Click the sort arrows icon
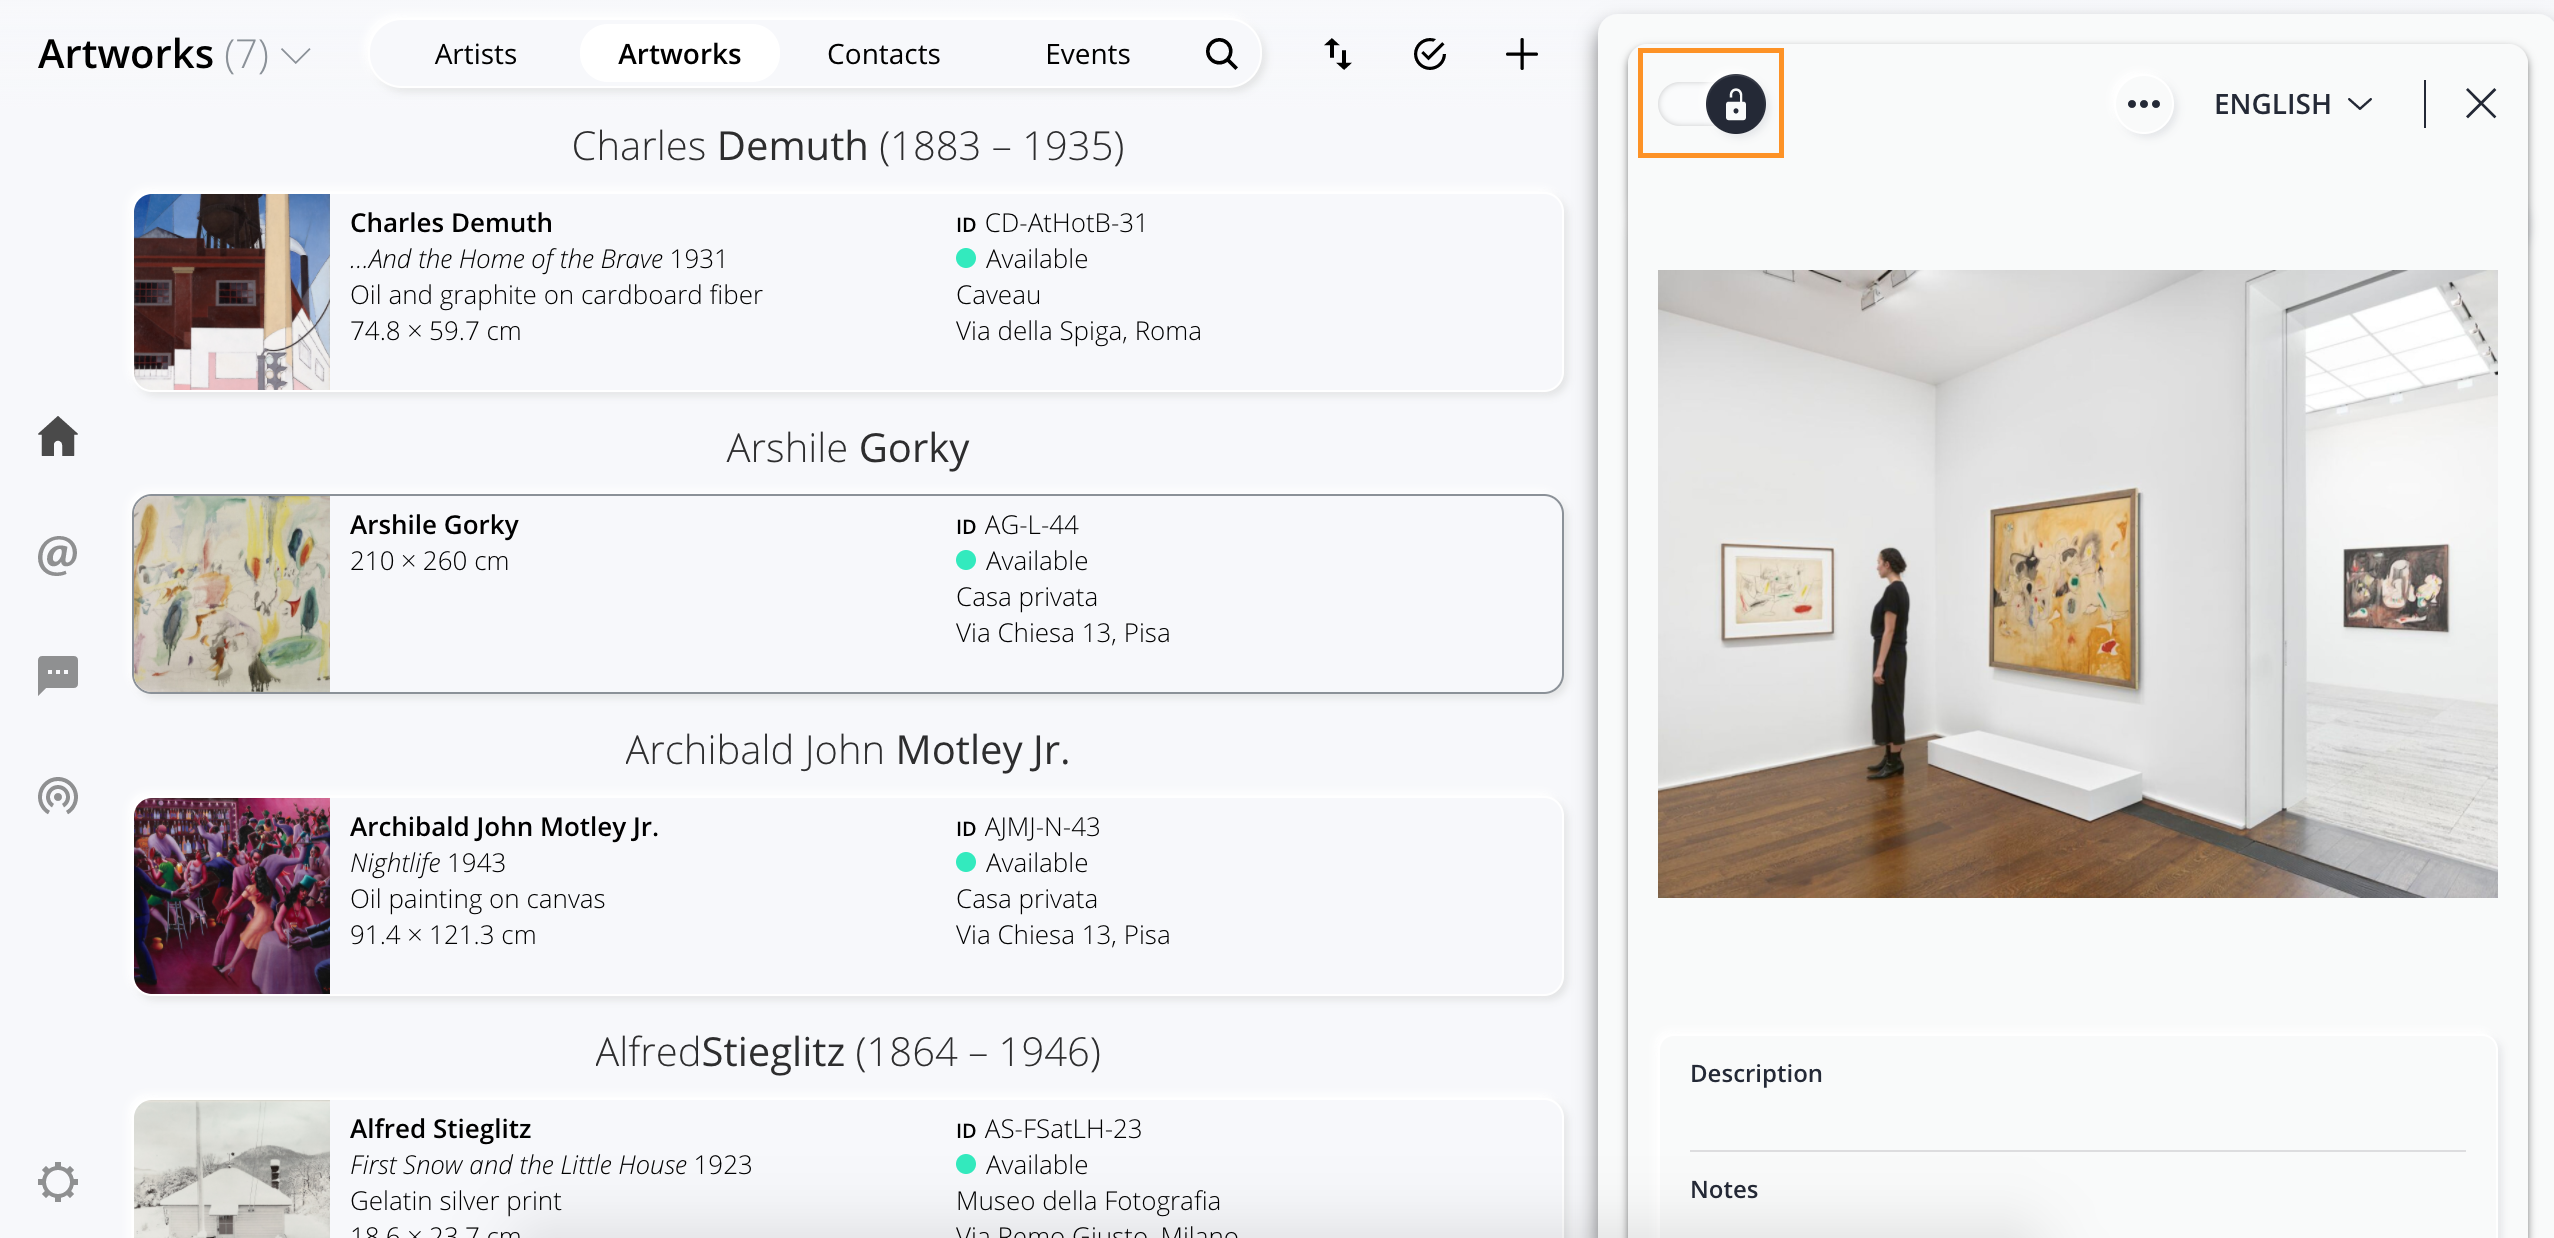The height and width of the screenshot is (1238, 2554). pyautogui.click(x=1338, y=54)
